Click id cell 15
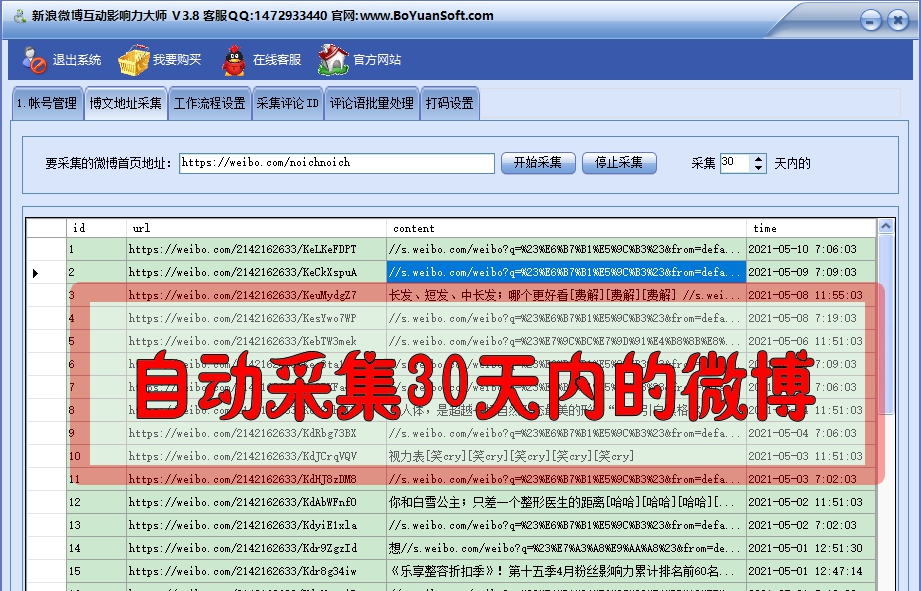This screenshot has width=921, height=591. point(96,571)
